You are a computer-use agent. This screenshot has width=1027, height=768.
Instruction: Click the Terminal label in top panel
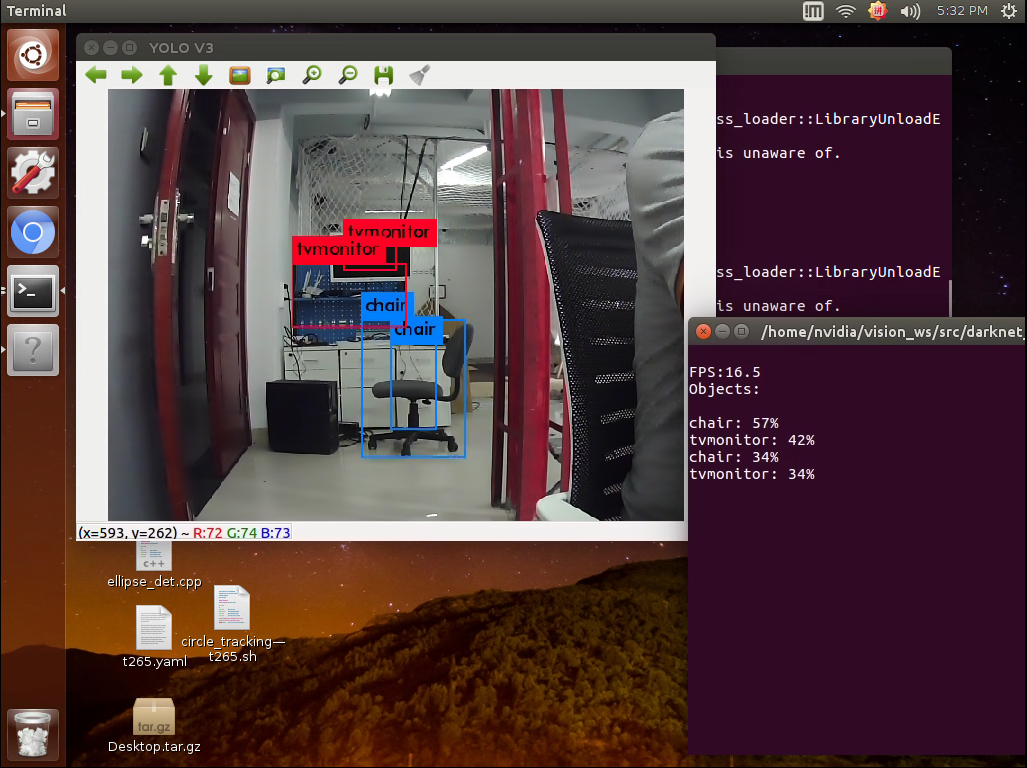pyautogui.click(x=37, y=10)
